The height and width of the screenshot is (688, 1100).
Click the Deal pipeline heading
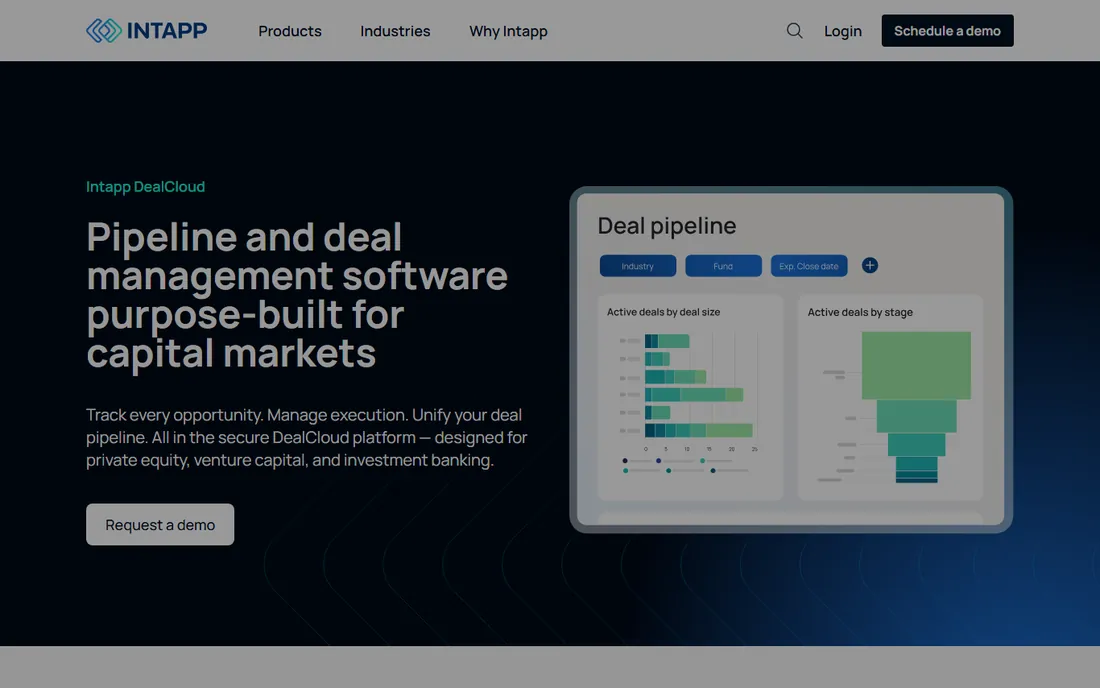pyautogui.click(x=666, y=226)
